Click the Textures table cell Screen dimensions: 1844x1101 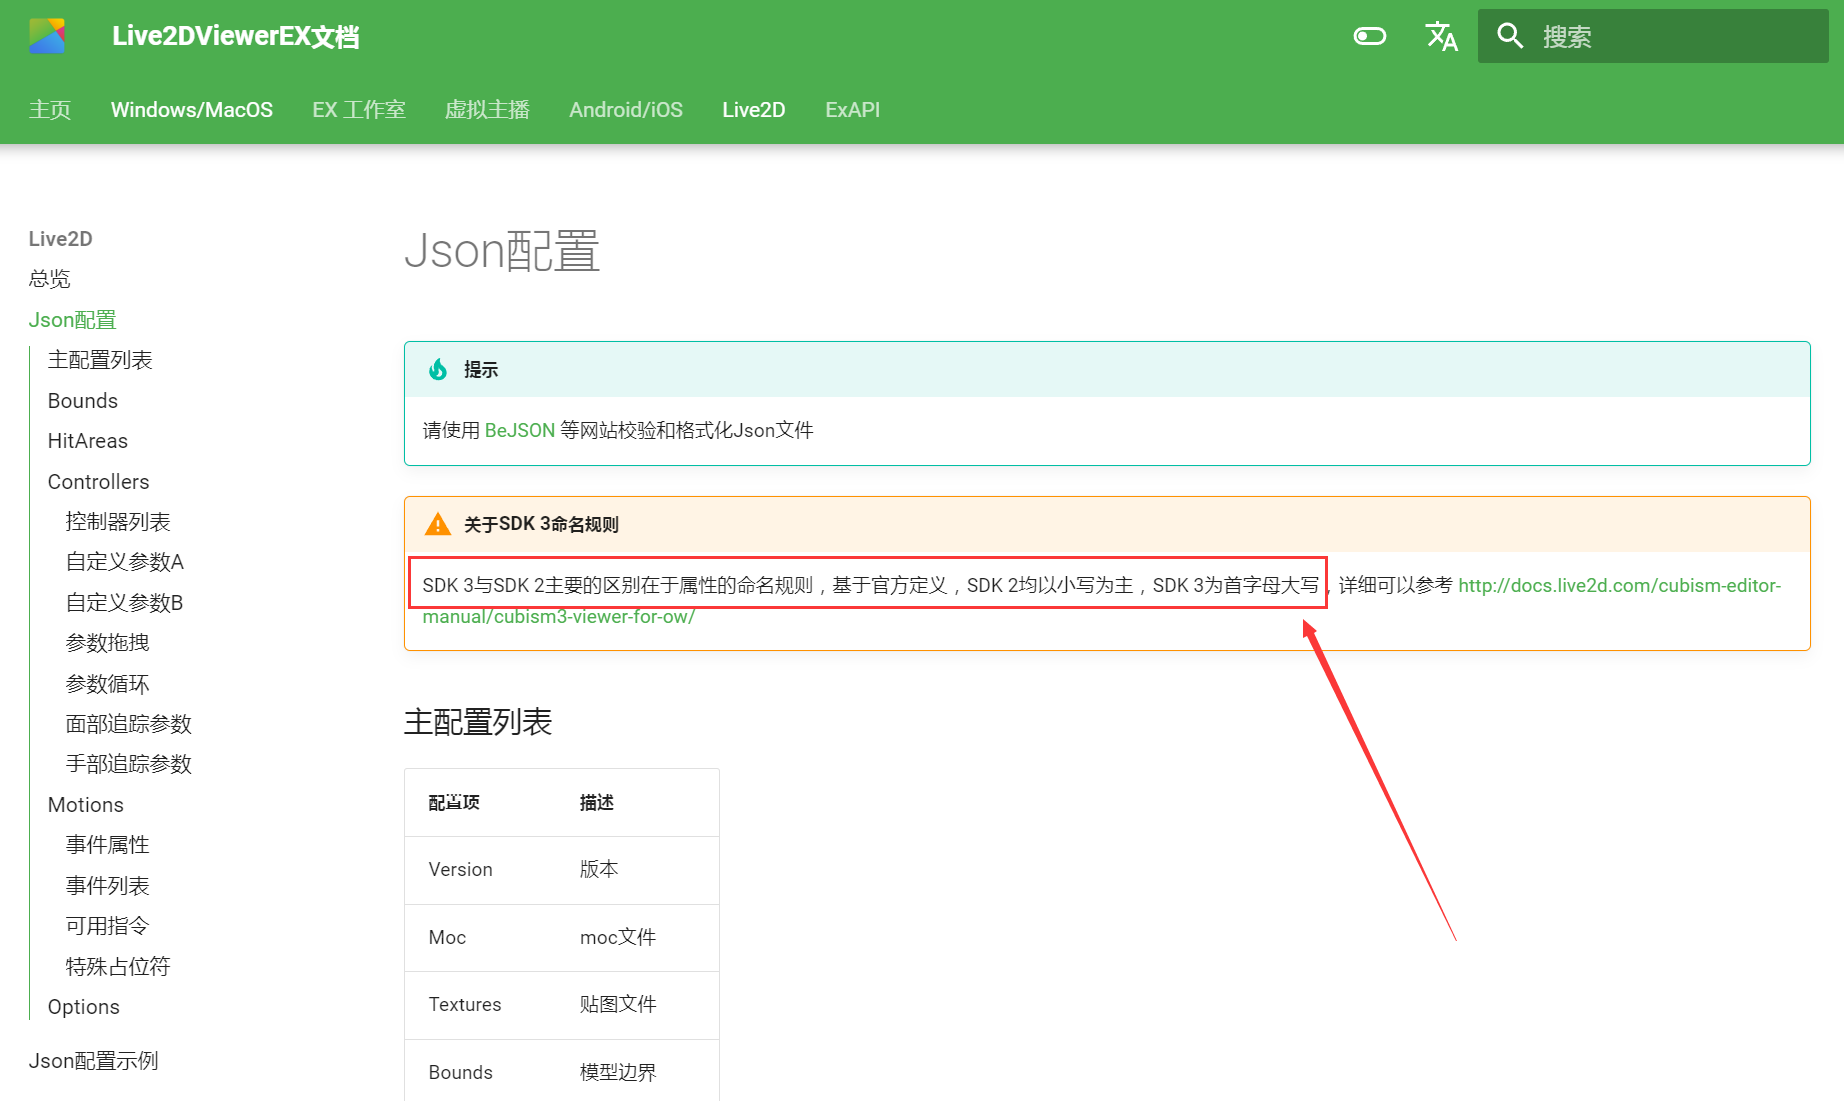click(x=465, y=1005)
